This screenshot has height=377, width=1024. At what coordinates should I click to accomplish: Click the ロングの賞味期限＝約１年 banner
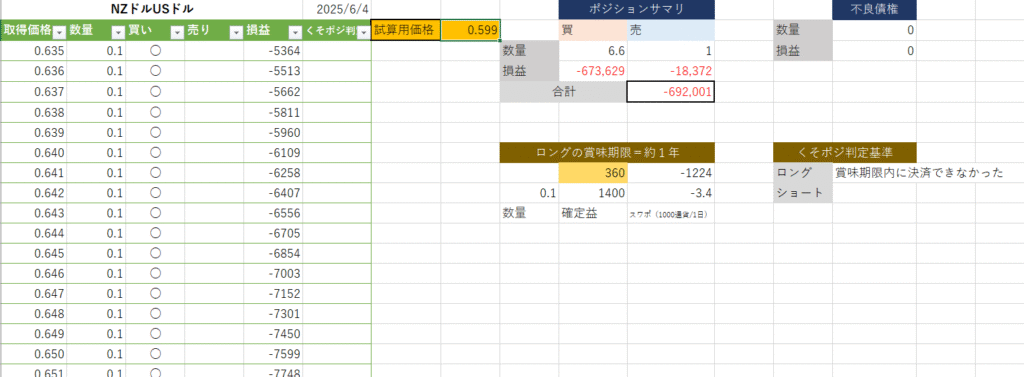(x=607, y=152)
